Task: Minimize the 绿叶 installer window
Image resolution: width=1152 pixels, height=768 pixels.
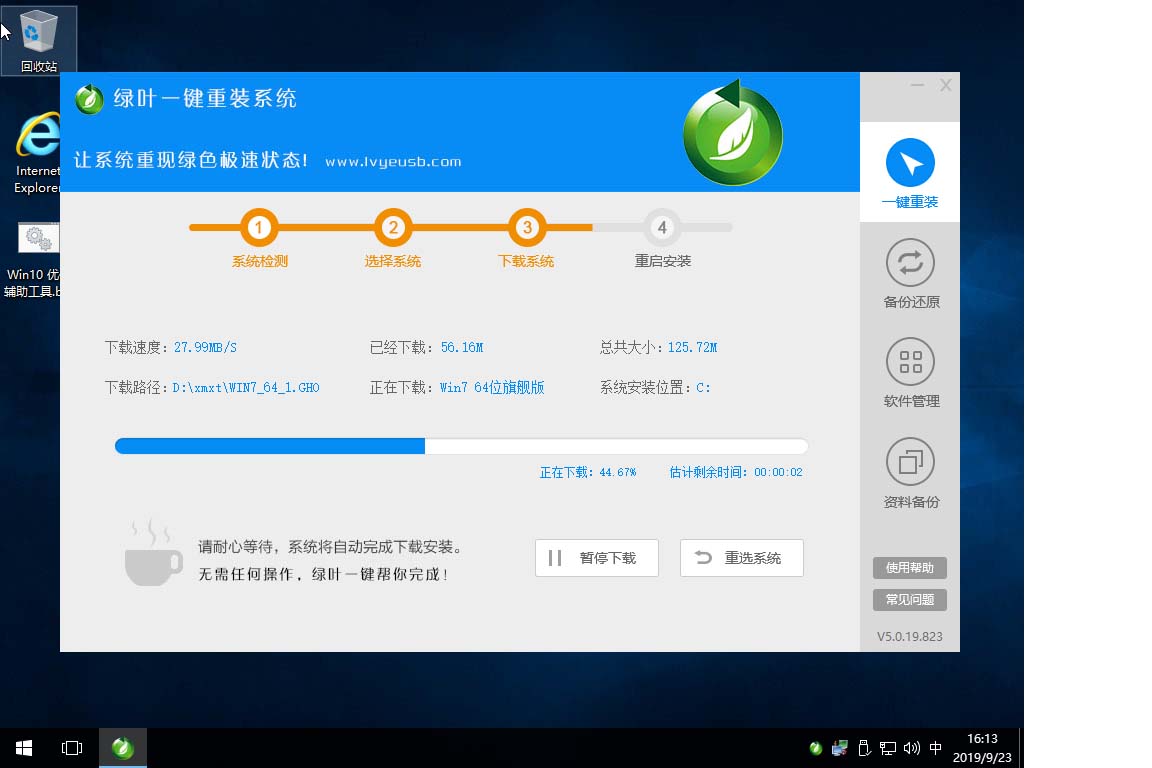Action: pyautogui.click(x=917, y=85)
